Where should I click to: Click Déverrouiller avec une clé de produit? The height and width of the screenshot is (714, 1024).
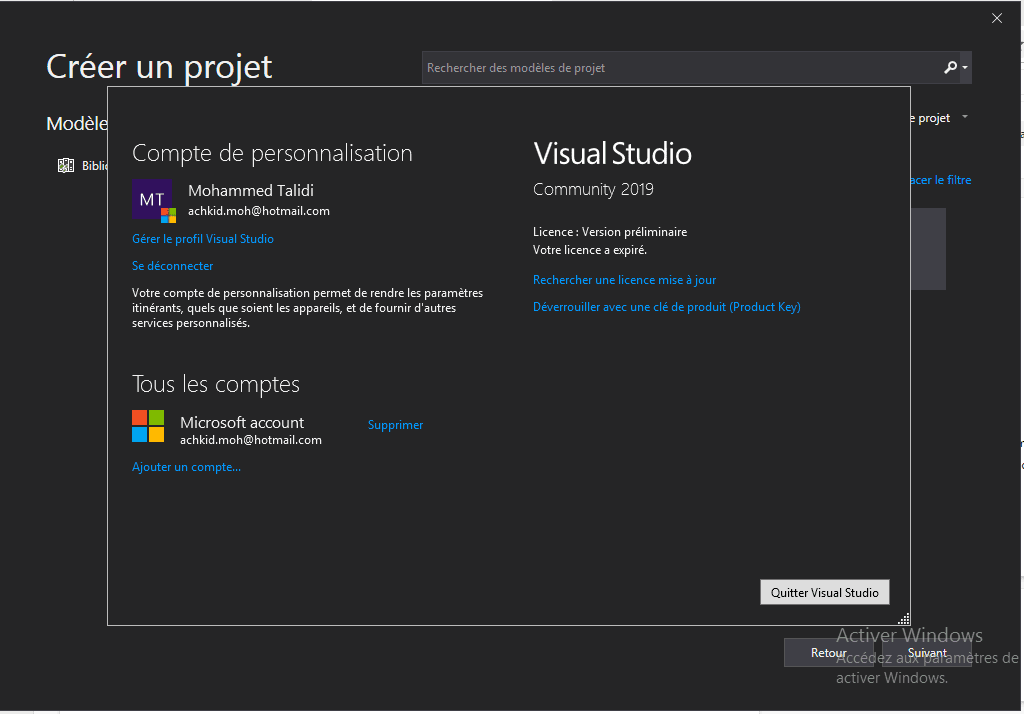pyautogui.click(x=666, y=307)
